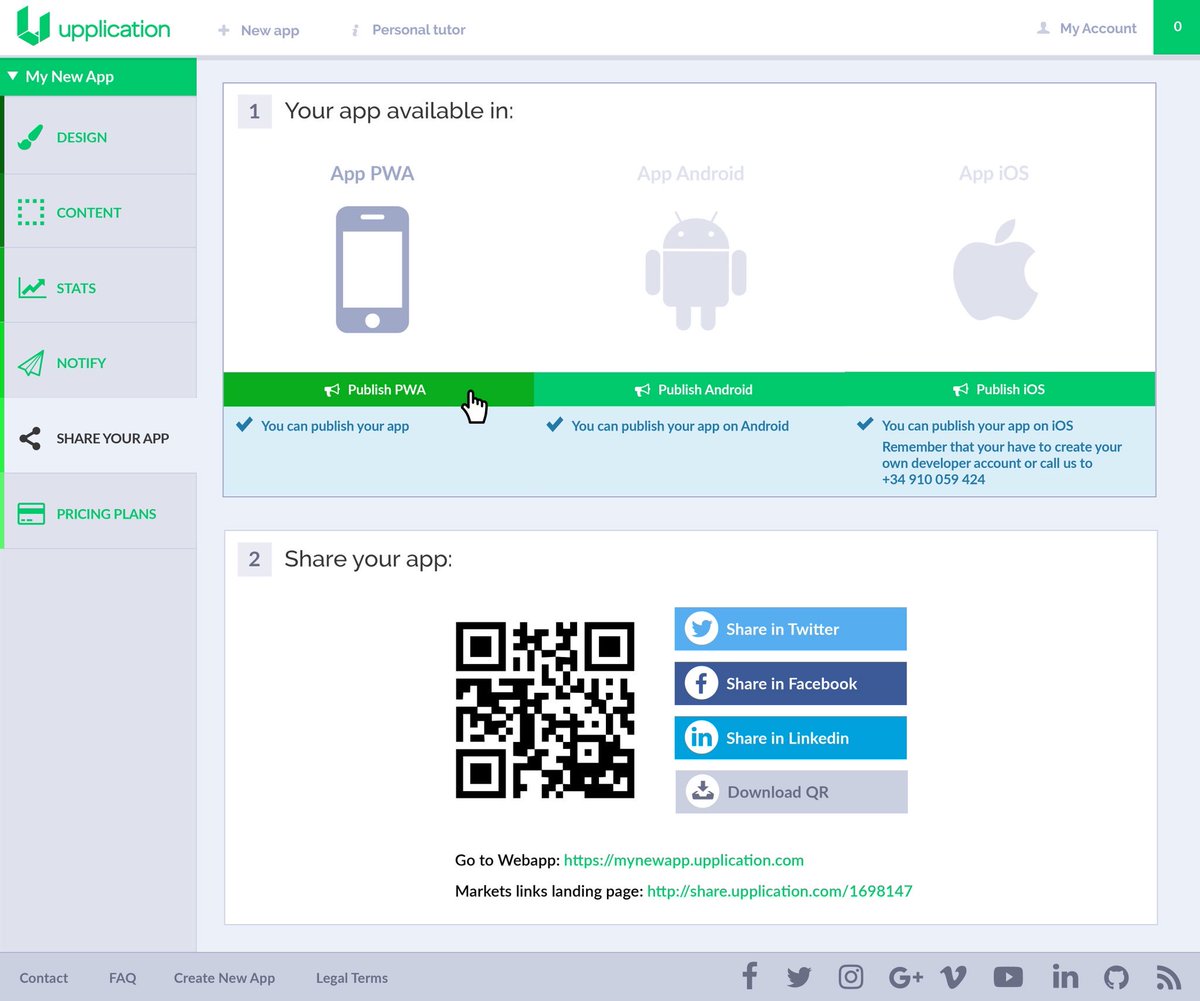Screen dimensions: 1200x1001
Task: Open Legal Terms in footer
Action: click(352, 978)
